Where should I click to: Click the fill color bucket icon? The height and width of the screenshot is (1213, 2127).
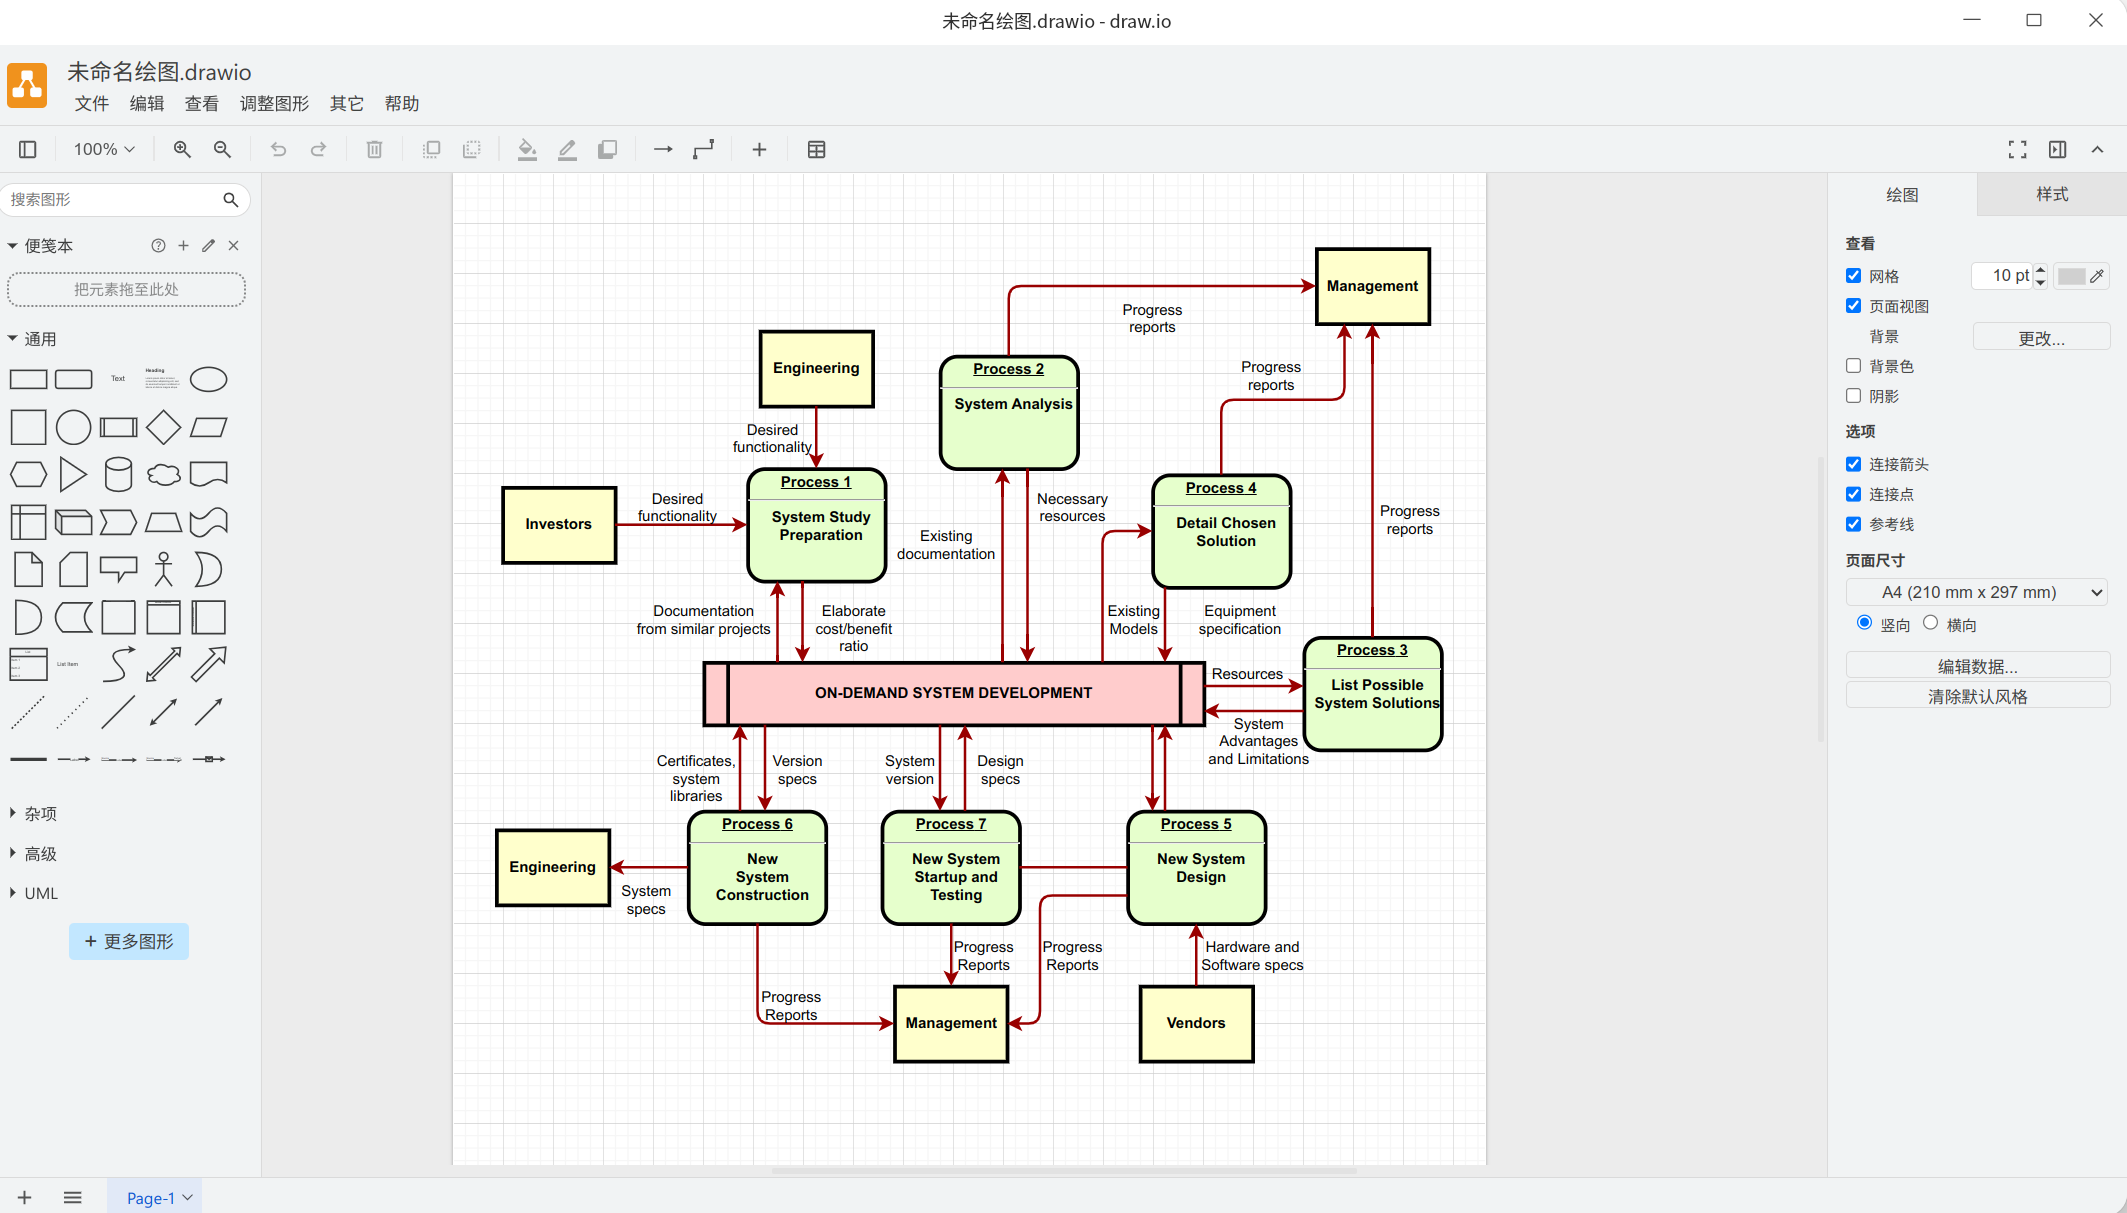(x=527, y=149)
